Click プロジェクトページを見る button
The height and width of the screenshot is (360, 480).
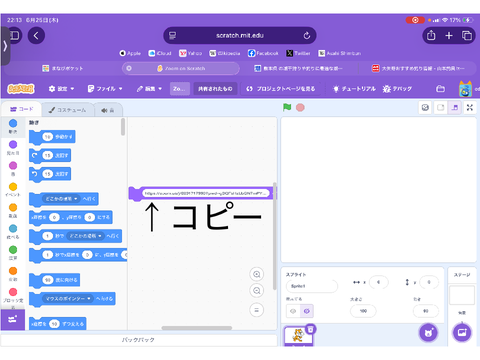281,89
